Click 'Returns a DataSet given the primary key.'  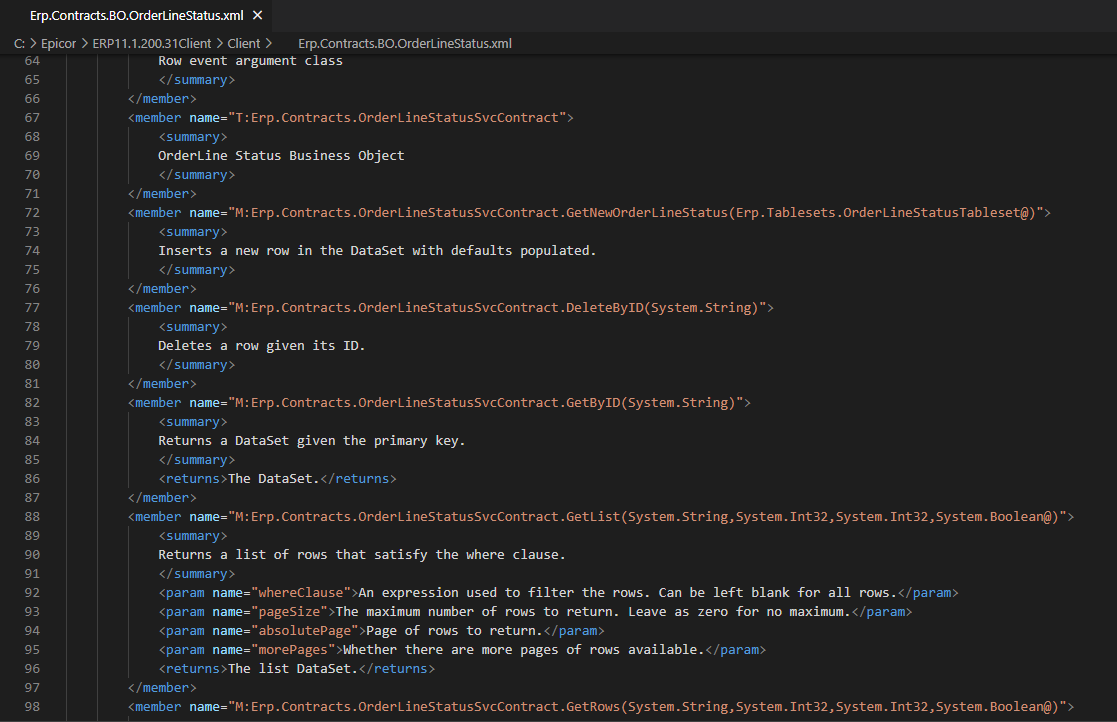(x=311, y=440)
